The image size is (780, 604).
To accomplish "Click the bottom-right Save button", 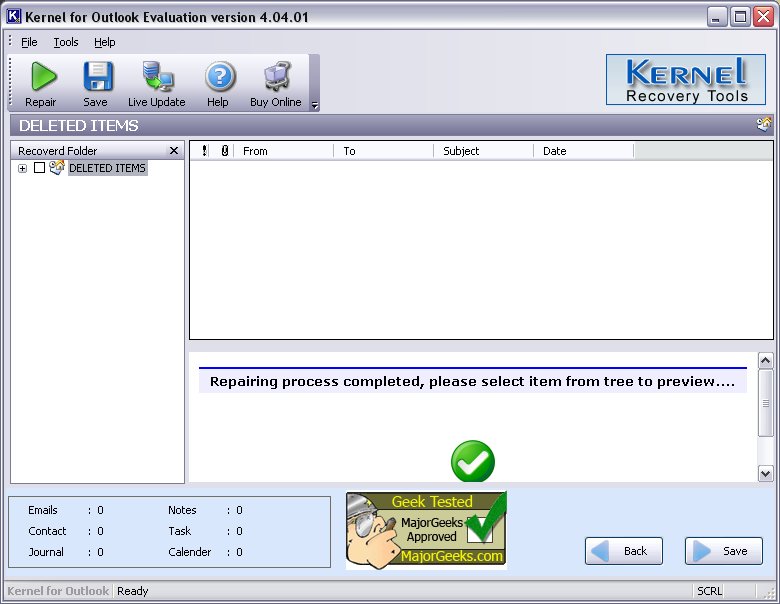I will click(x=724, y=551).
